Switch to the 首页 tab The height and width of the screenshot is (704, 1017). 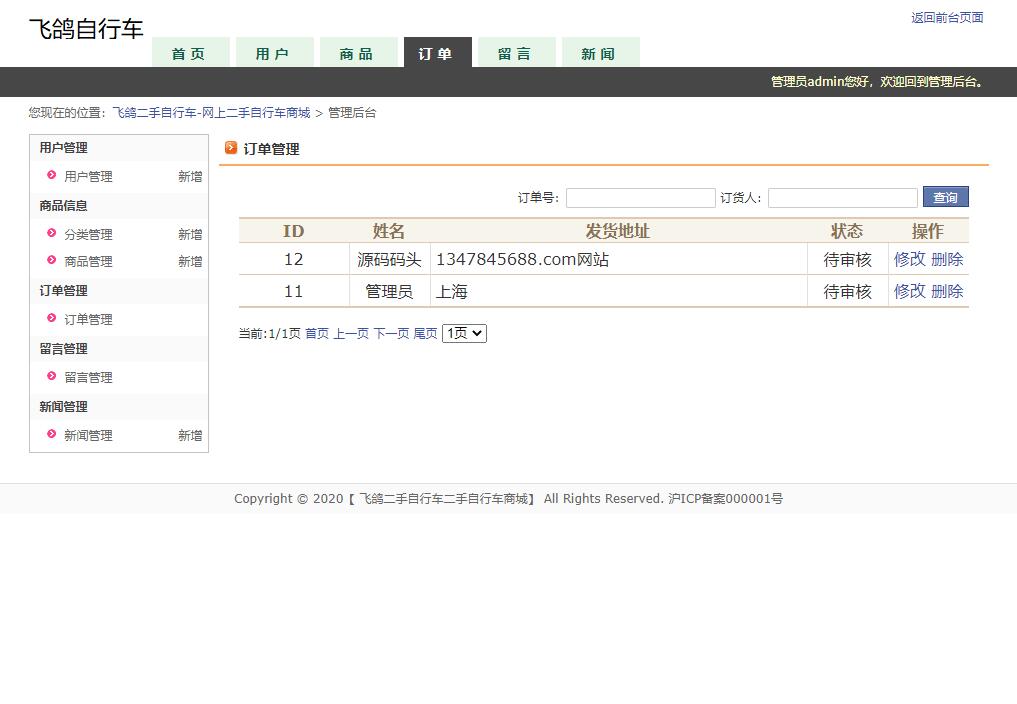pos(190,54)
